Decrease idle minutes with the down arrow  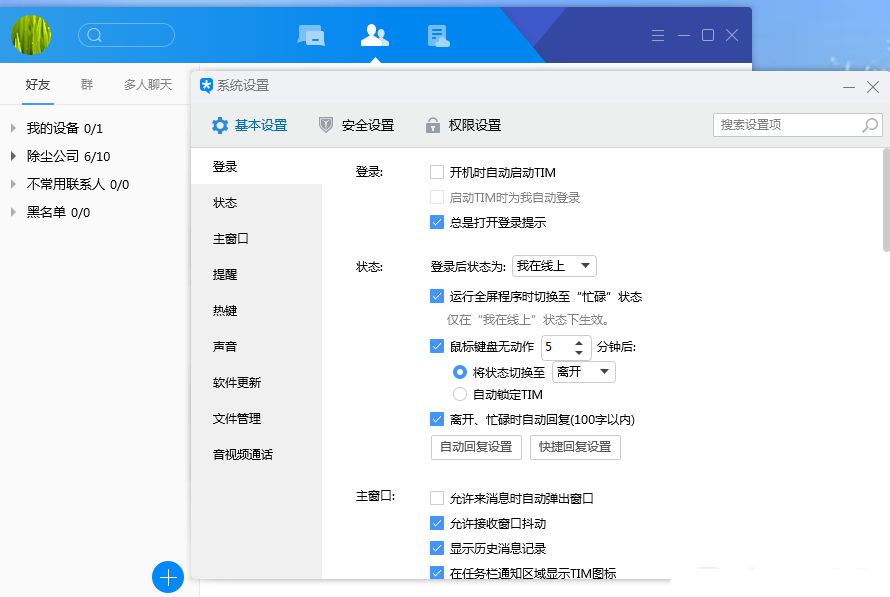tap(579, 352)
